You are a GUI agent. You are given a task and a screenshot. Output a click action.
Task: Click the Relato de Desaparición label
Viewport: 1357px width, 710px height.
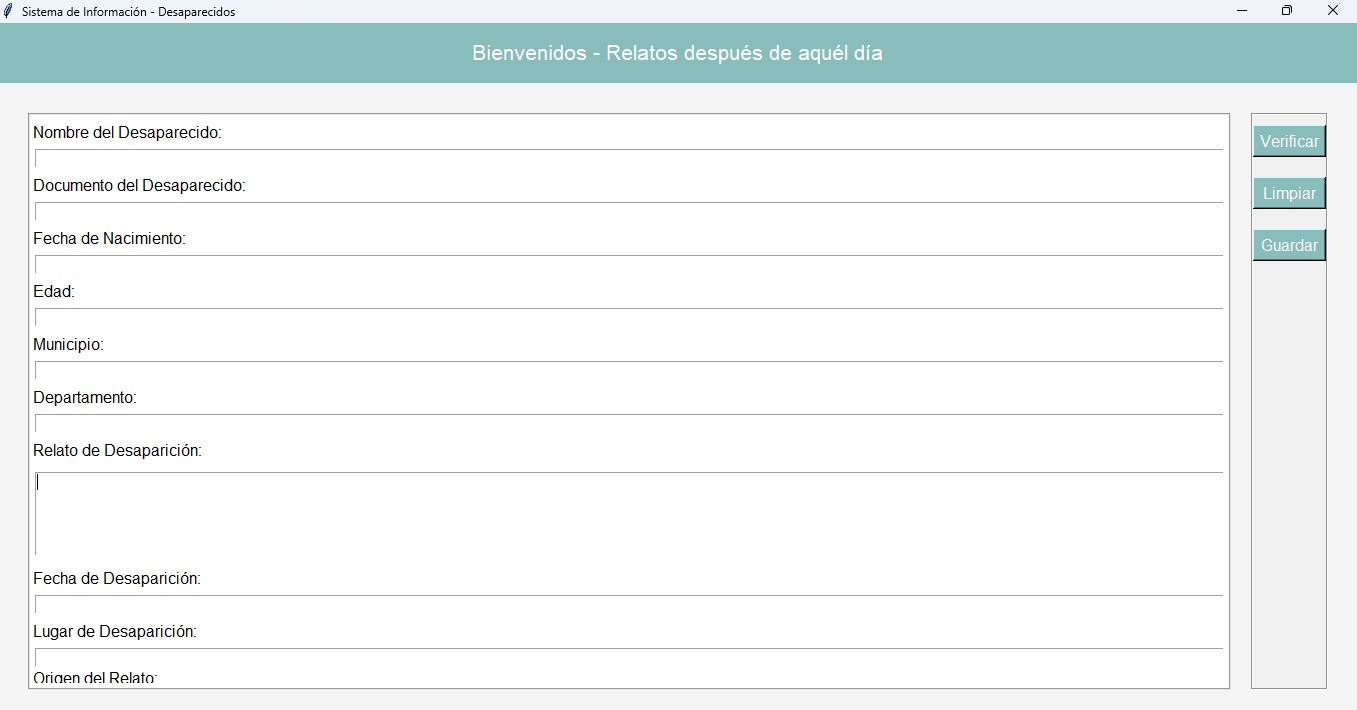[117, 451]
